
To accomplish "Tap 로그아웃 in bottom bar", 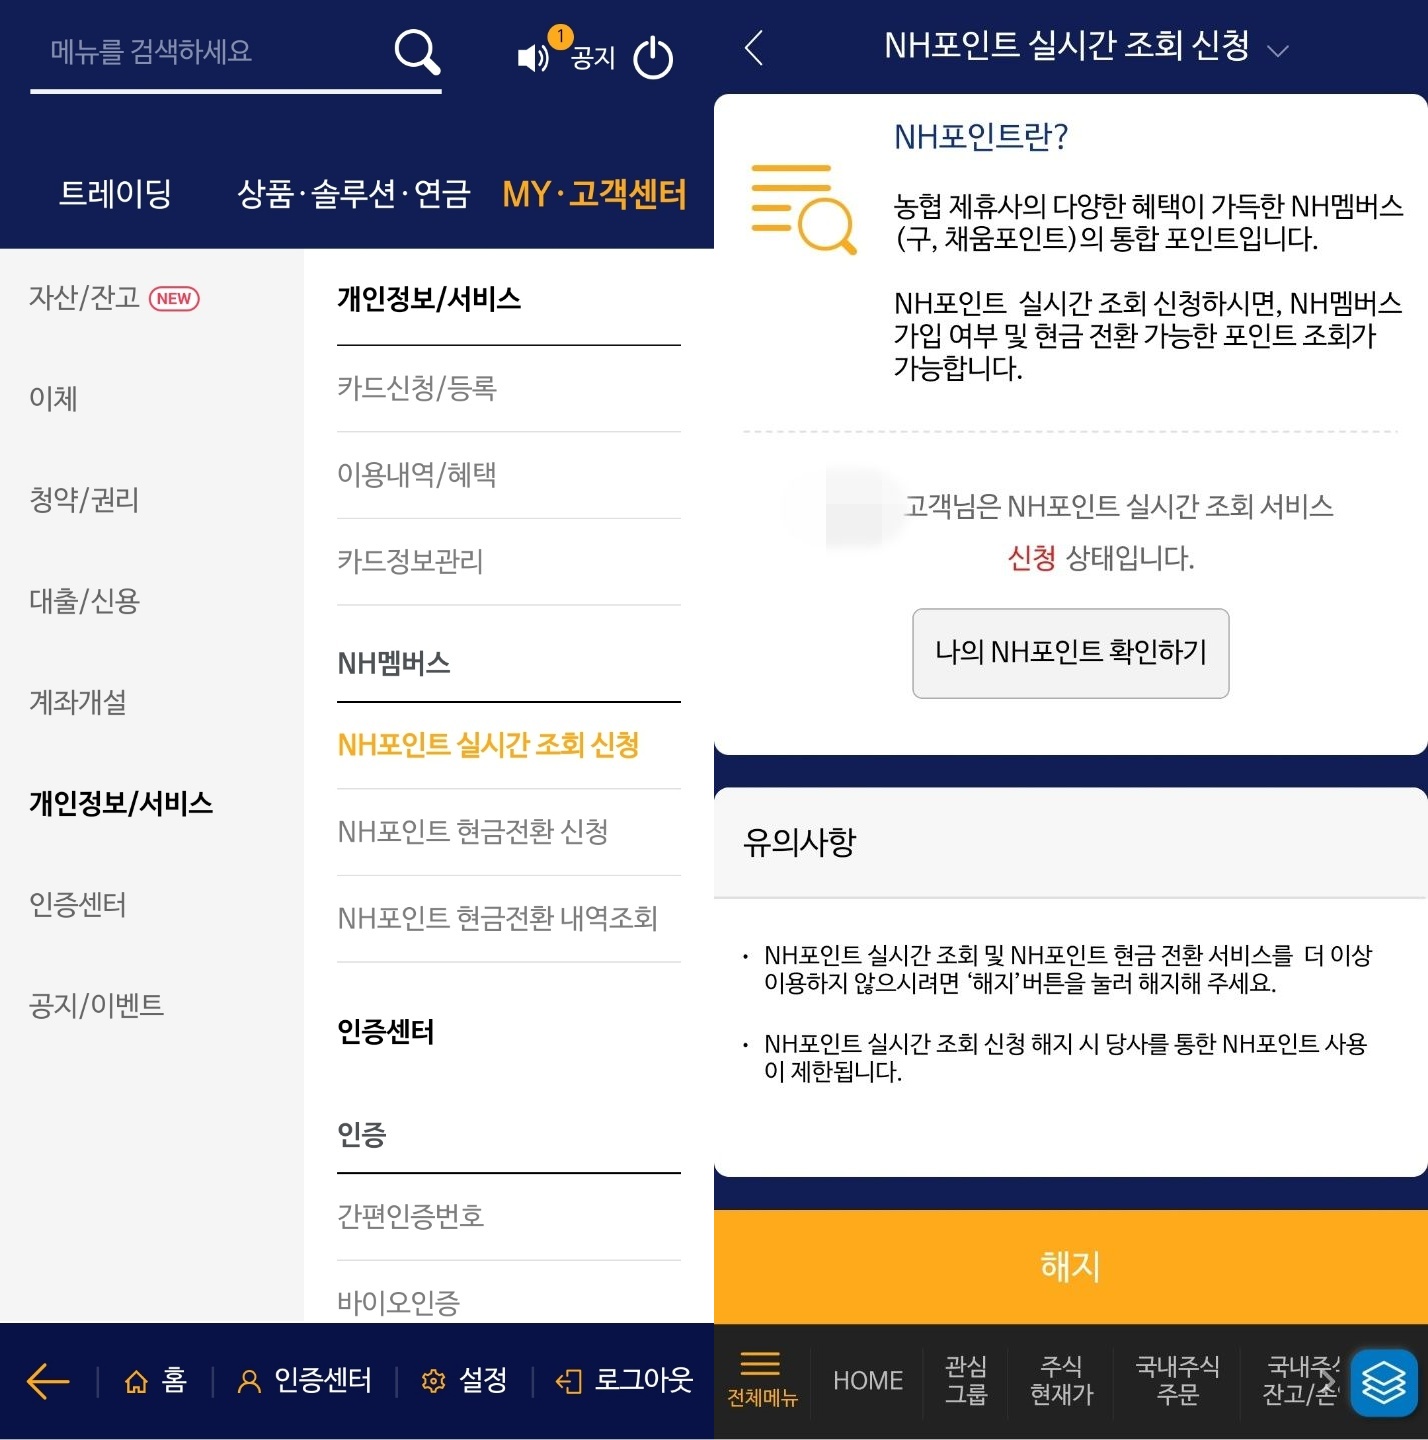I will tap(624, 1381).
